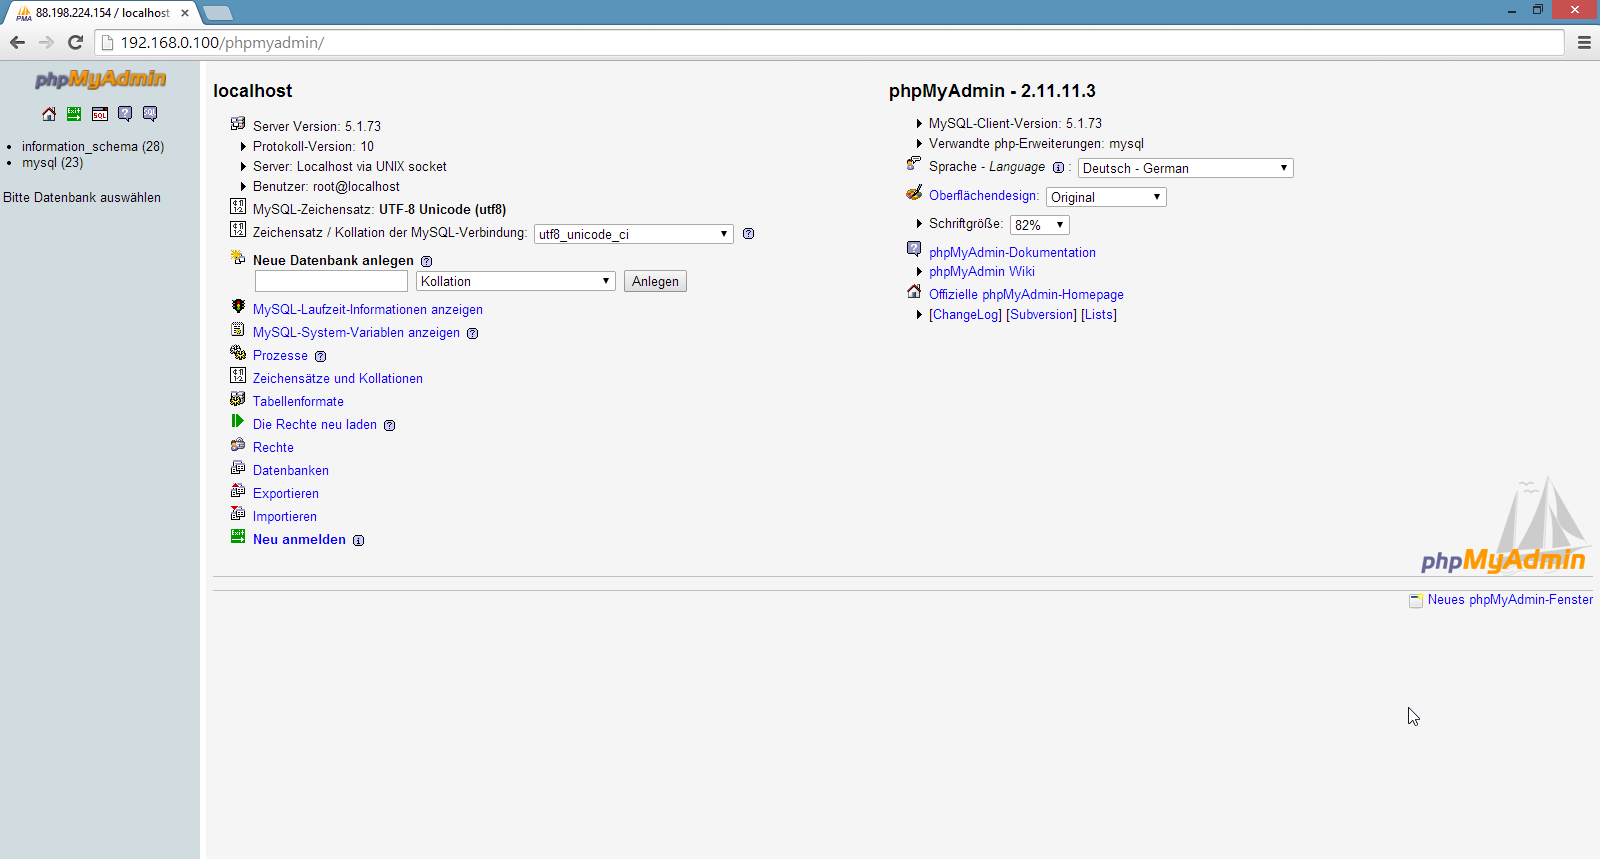Select information_schema (28) database
This screenshot has height=859, width=1600.
click(x=93, y=147)
